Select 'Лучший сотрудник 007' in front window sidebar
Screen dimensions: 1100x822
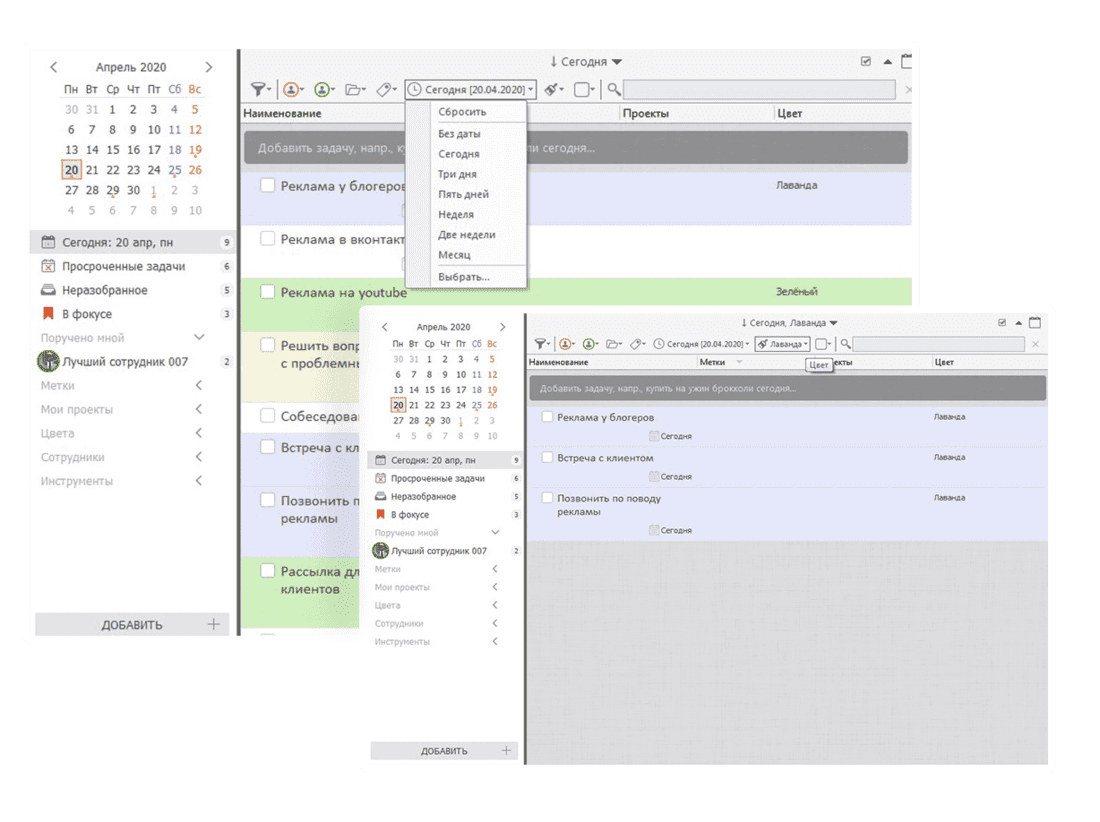(447, 551)
